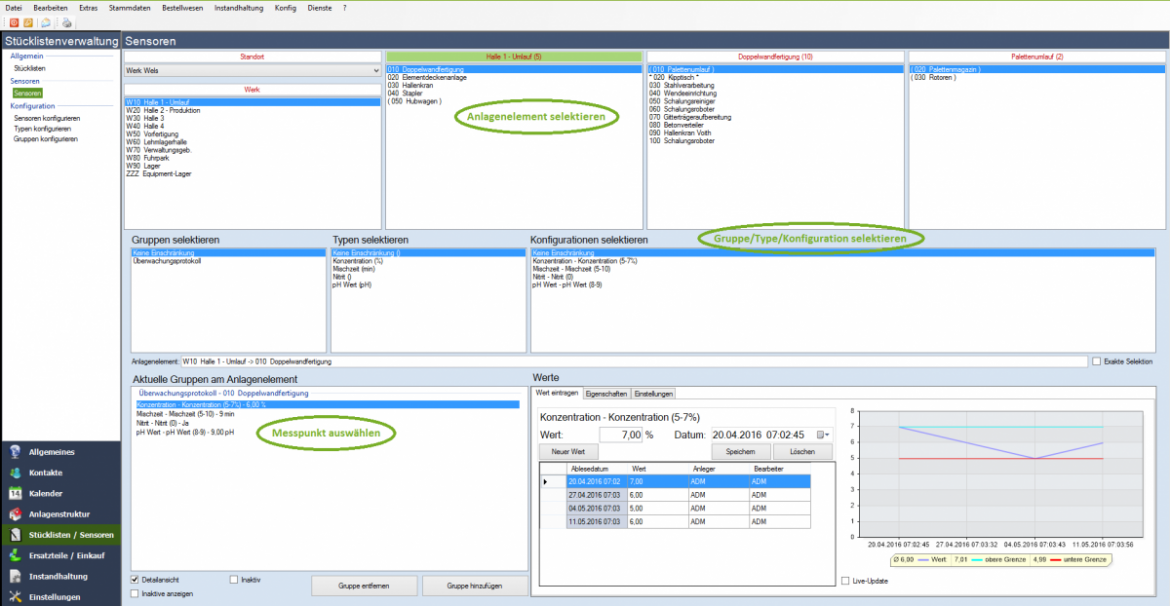
Task: Open Instandhaltung via its sidebar icon
Action: (x=15, y=577)
